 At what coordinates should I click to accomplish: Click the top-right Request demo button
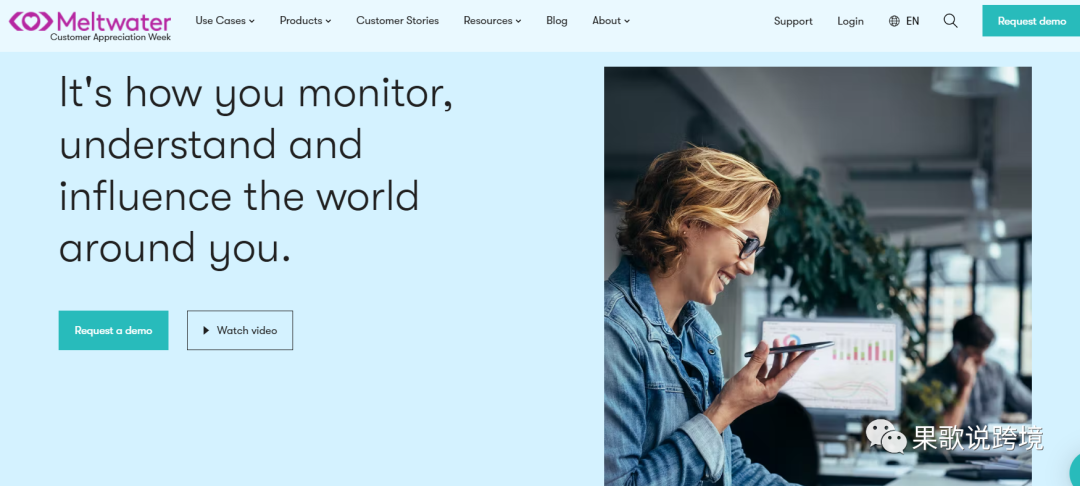tap(1031, 21)
